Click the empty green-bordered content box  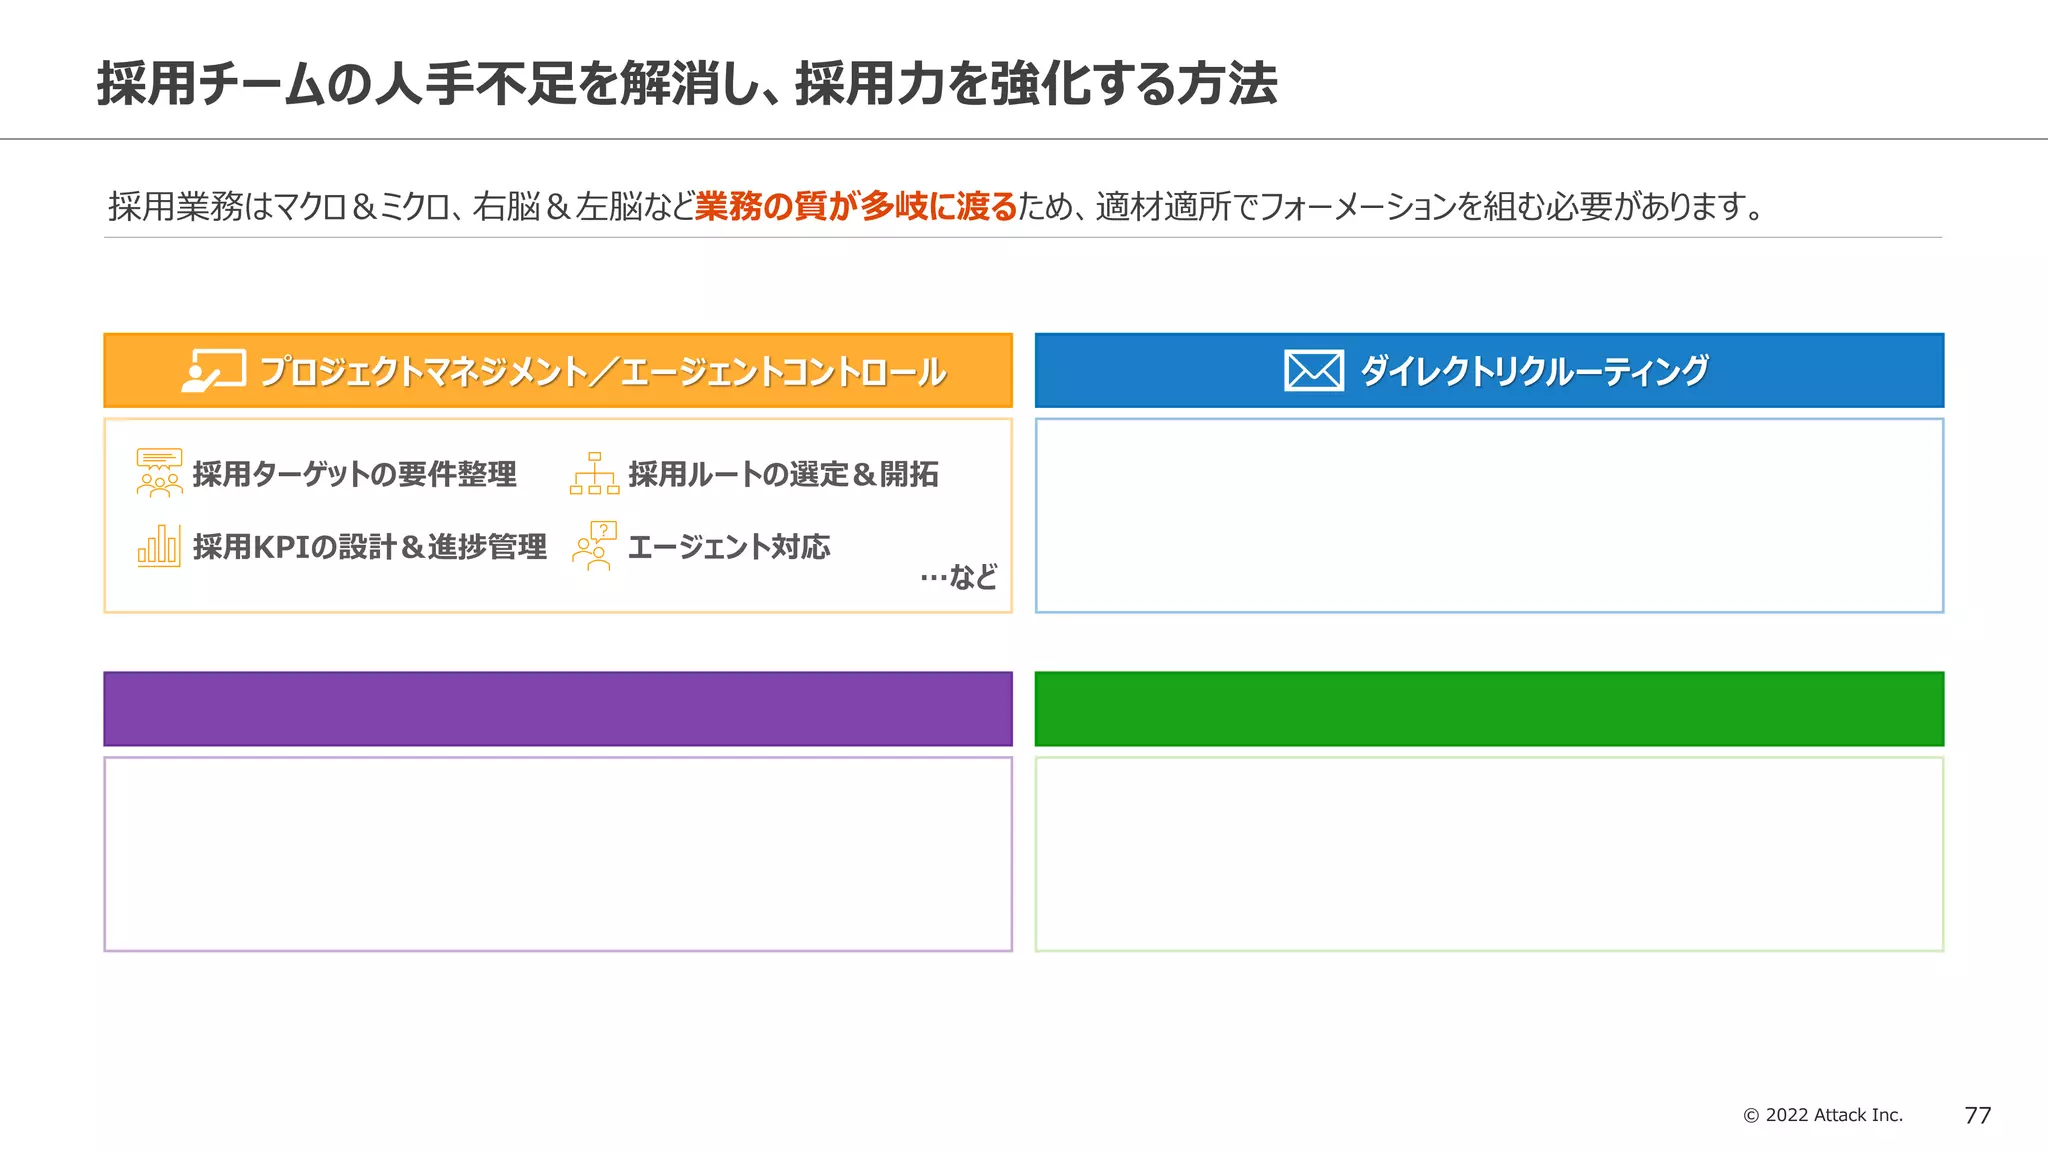click(1489, 854)
